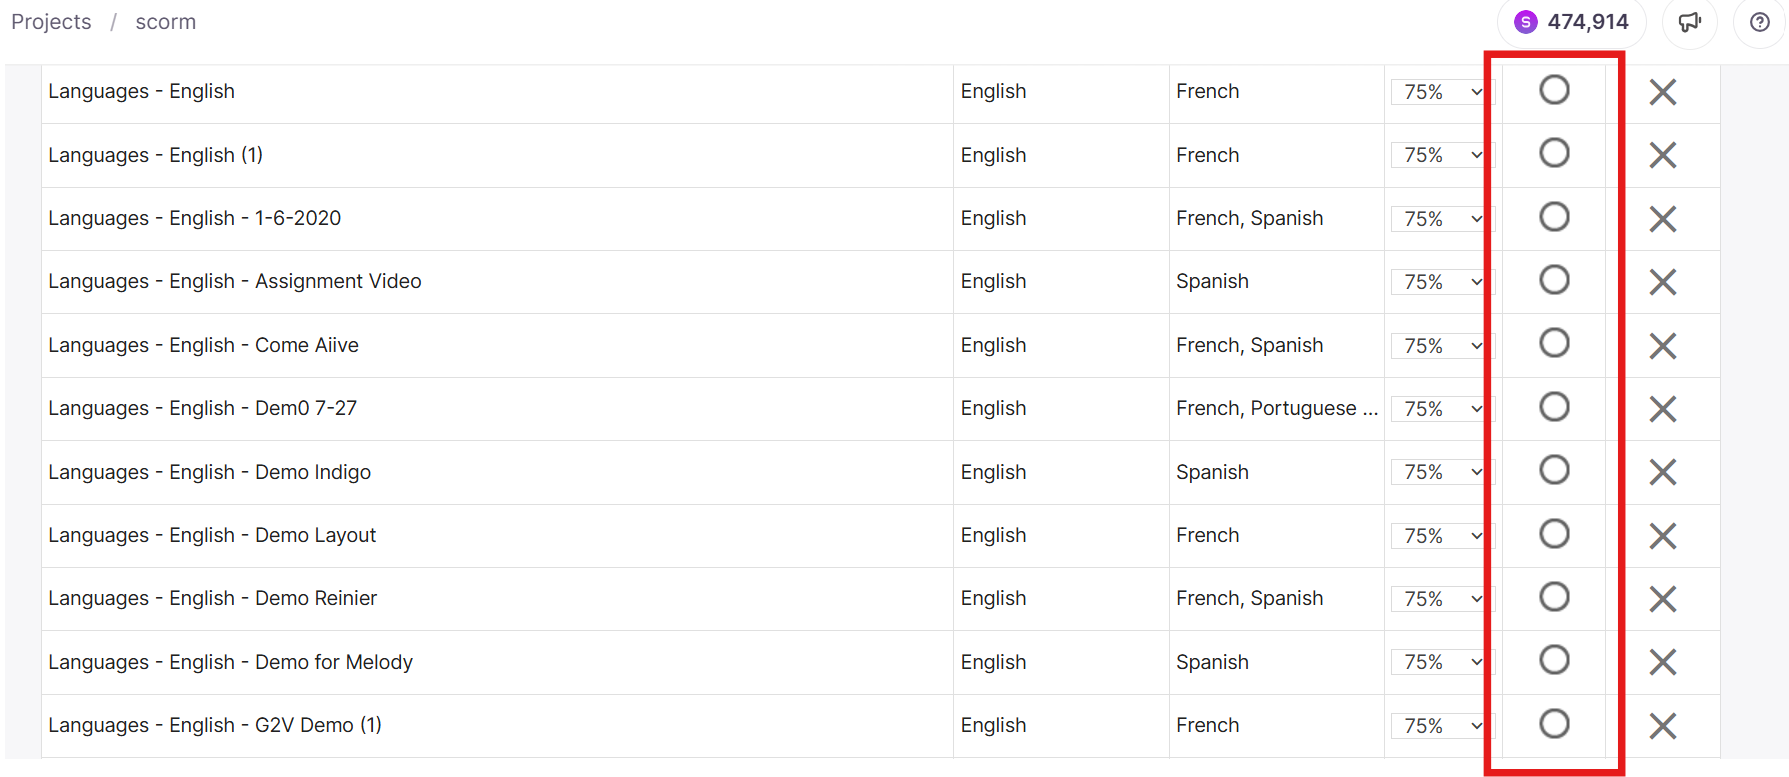
Task: Choose radio button for Demo for Melody row
Action: coord(1554,660)
